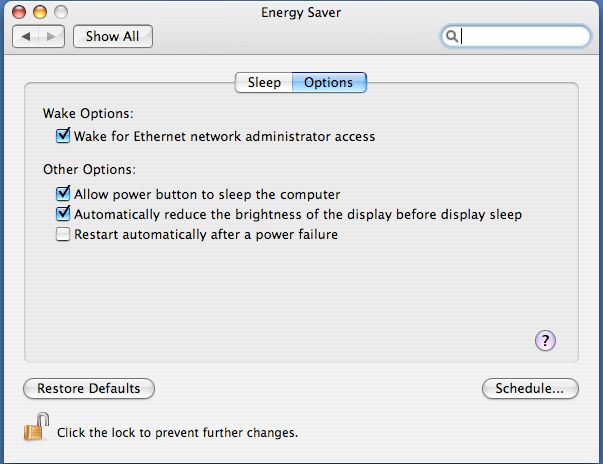603x464 pixels.
Task: Enable Restart automatically after a power failure
Action: [x=64, y=235]
